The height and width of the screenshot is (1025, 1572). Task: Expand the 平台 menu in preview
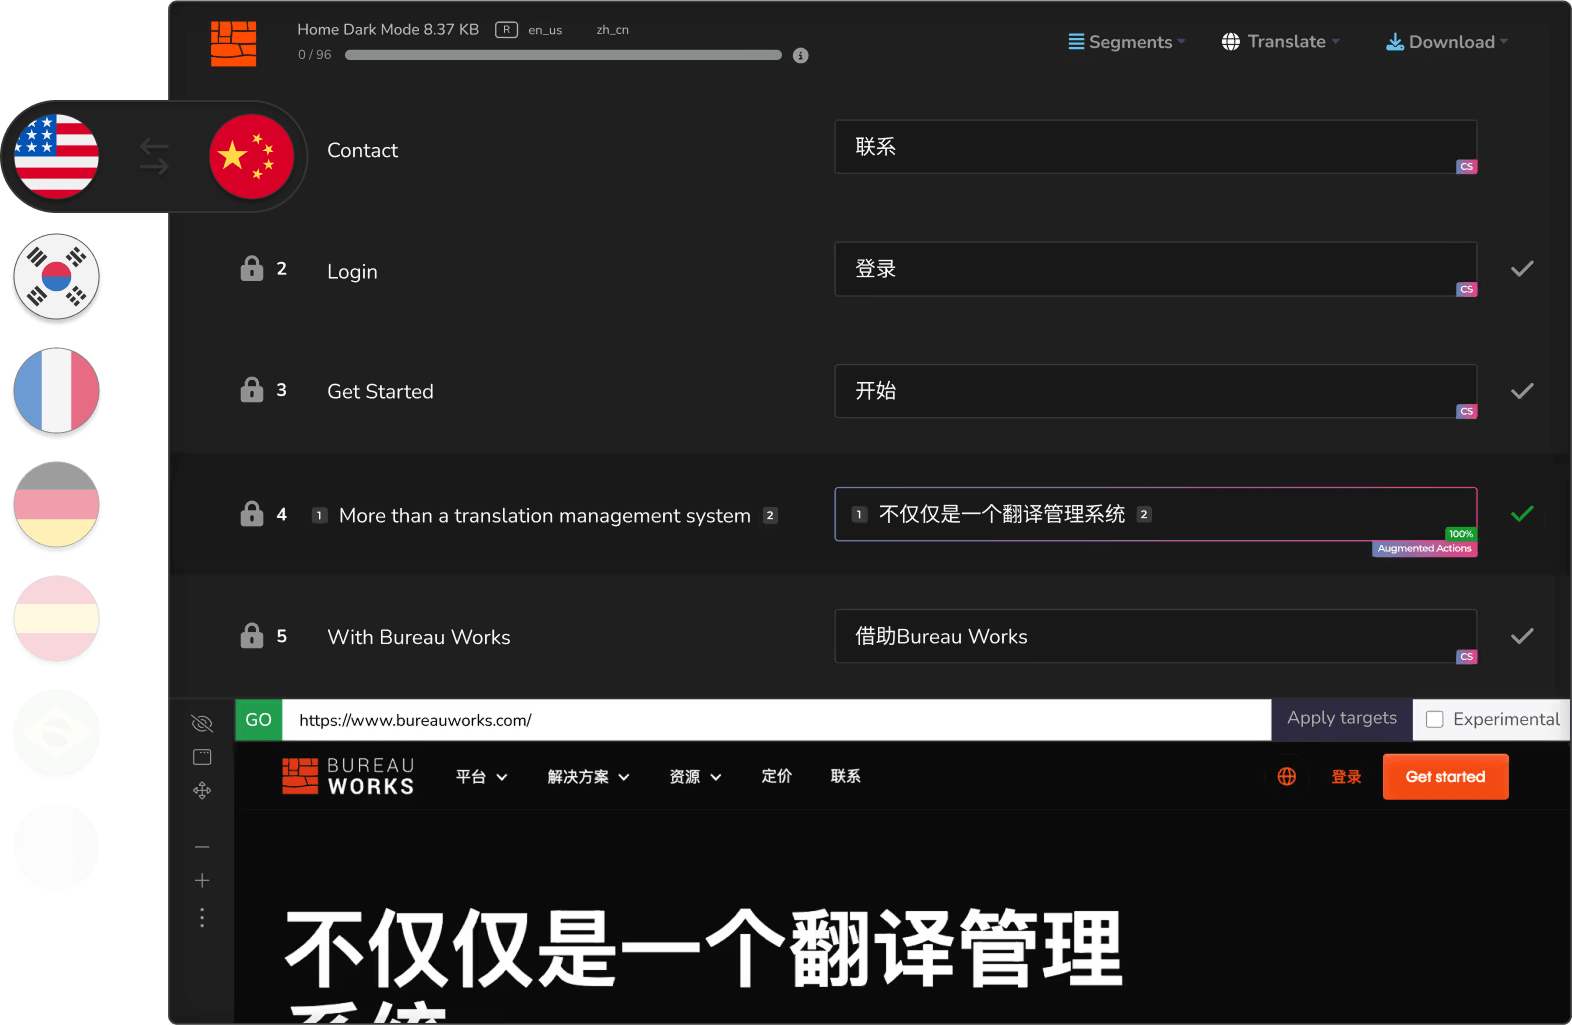point(482,777)
